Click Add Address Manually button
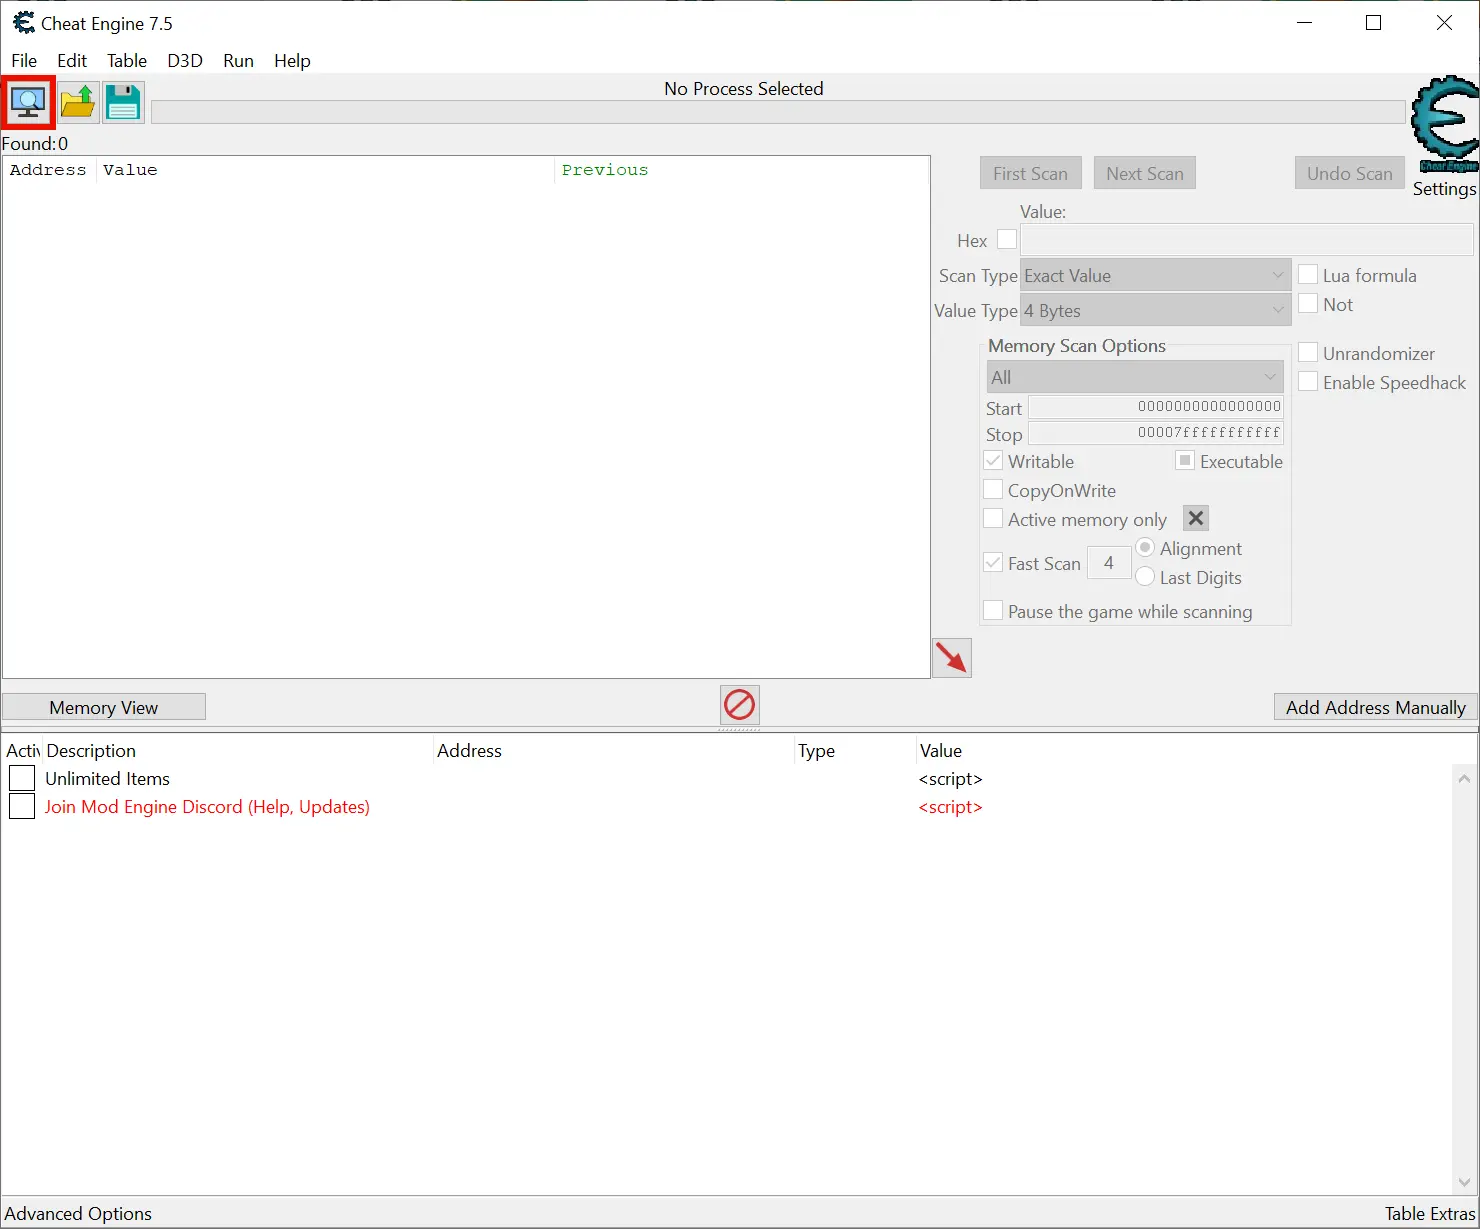 click(x=1376, y=707)
